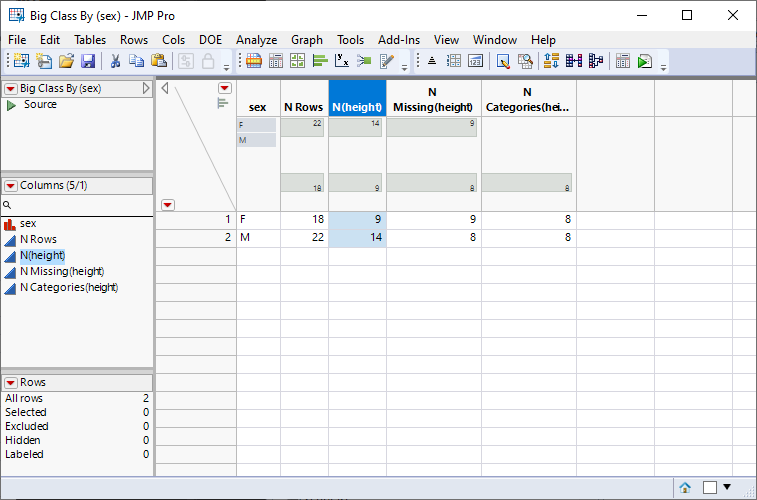757x500 pixels.
Task: Click the blue square with pencil icon
Action: click(503, 61)
